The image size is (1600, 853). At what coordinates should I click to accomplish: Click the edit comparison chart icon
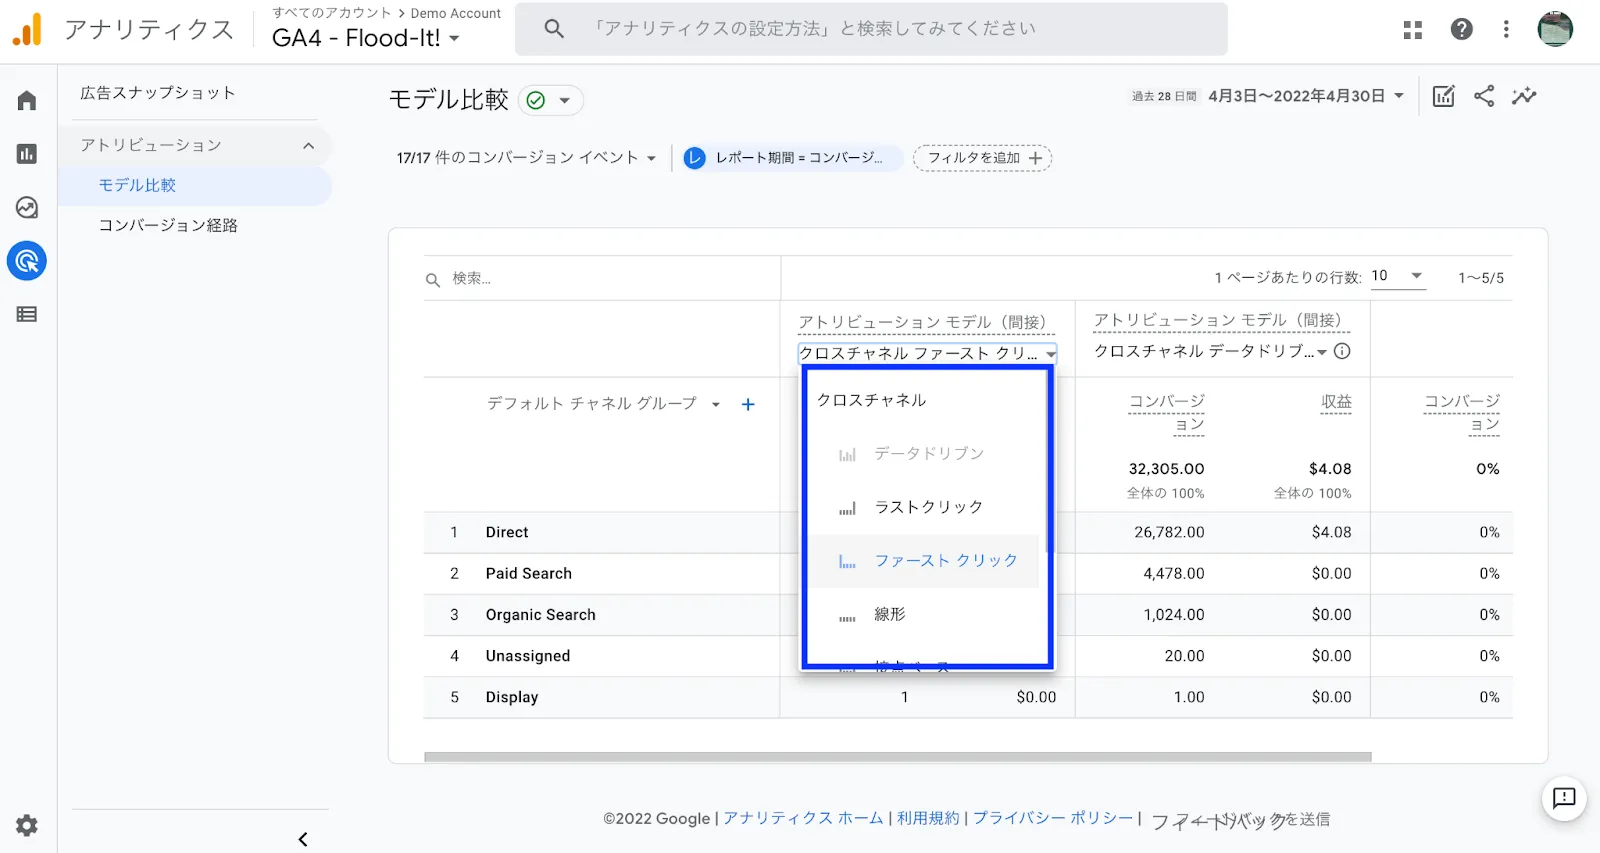[x=1443, y=96]
